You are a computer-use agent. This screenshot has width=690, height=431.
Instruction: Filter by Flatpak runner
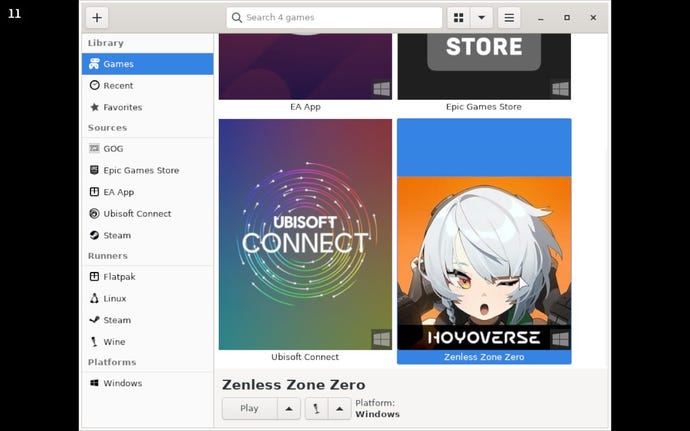(x=147, y=277)
